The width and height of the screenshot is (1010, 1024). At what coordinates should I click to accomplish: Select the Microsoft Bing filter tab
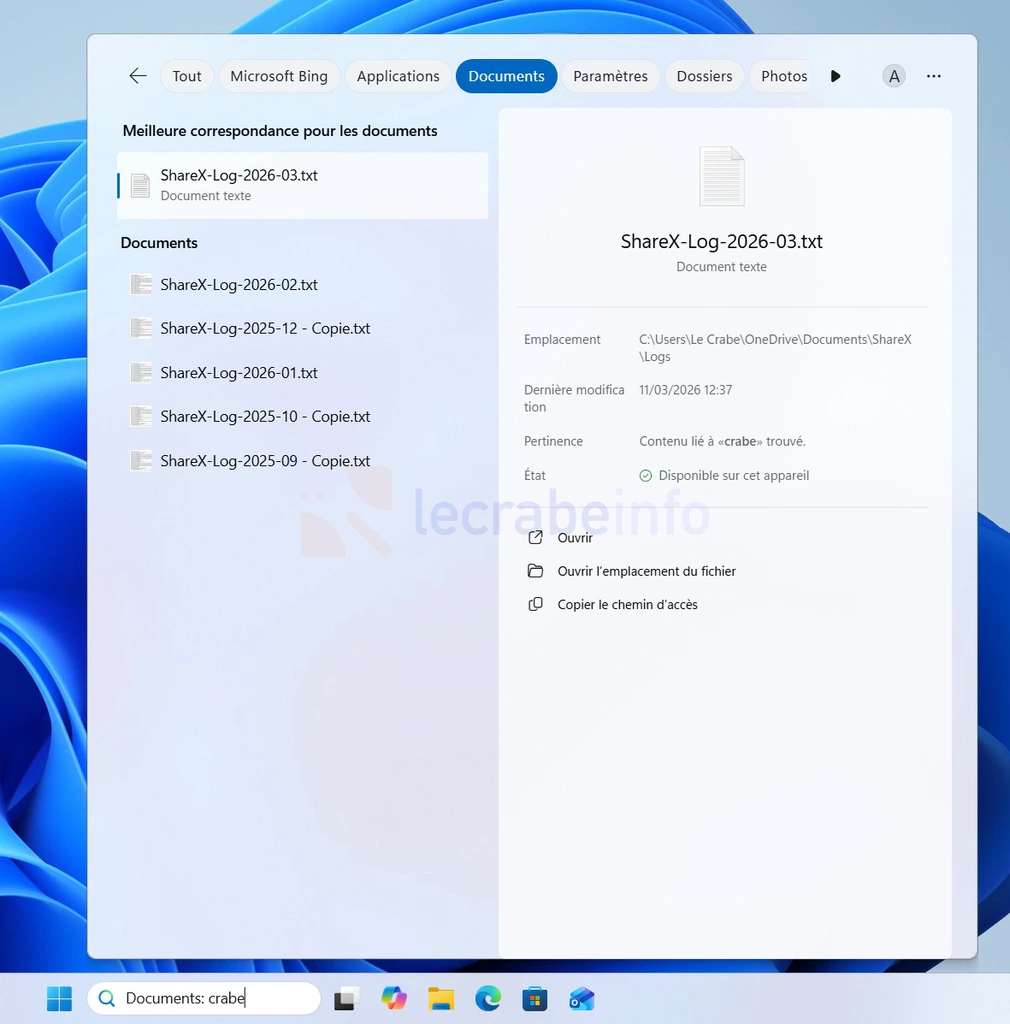(279, 76)
